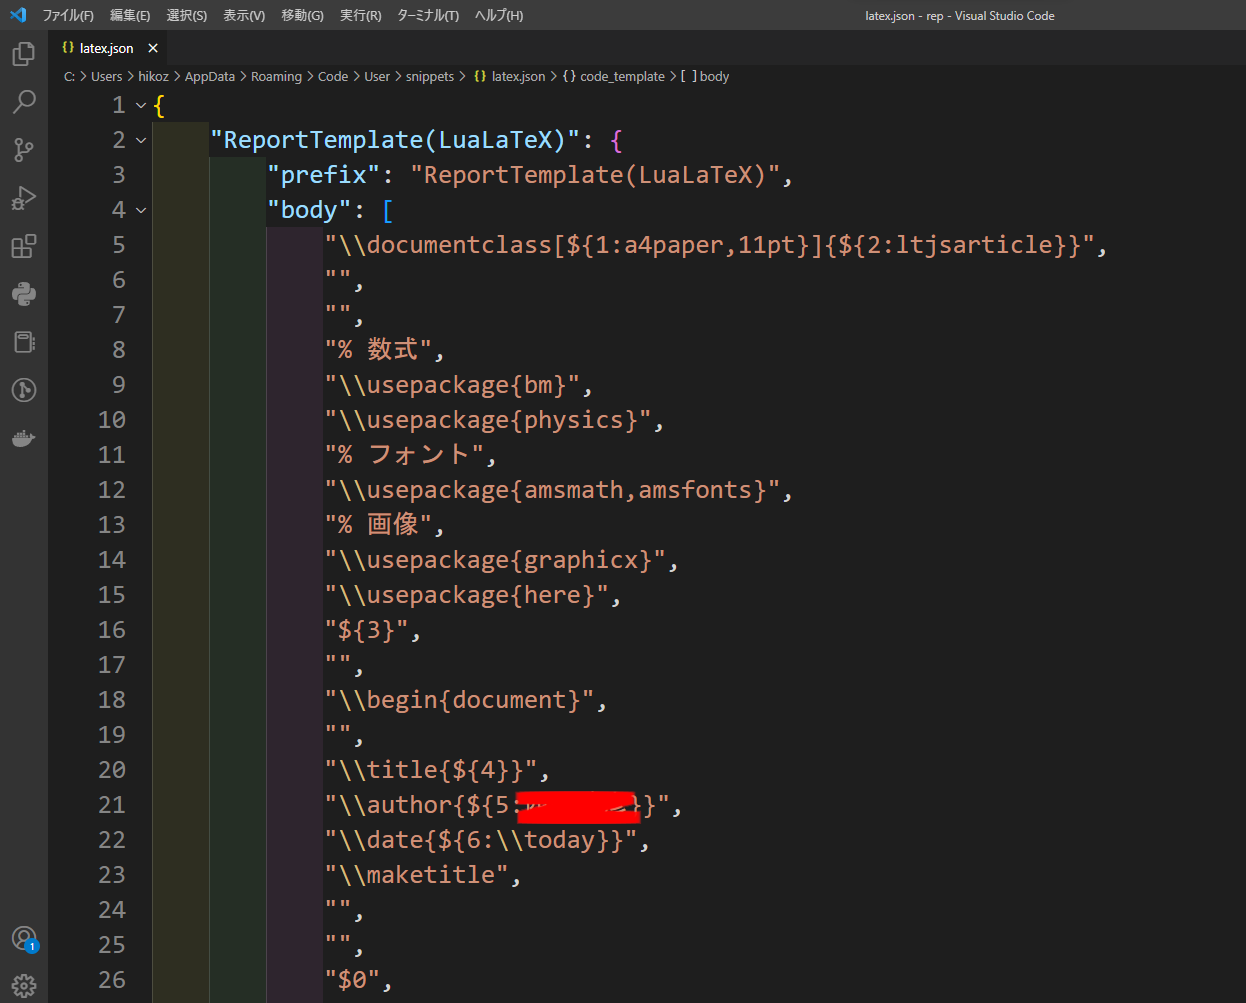Viewport: 1246px width, 1003px height.
Task: Click the \\documentclass line text
Action: [x=709, y=245]
